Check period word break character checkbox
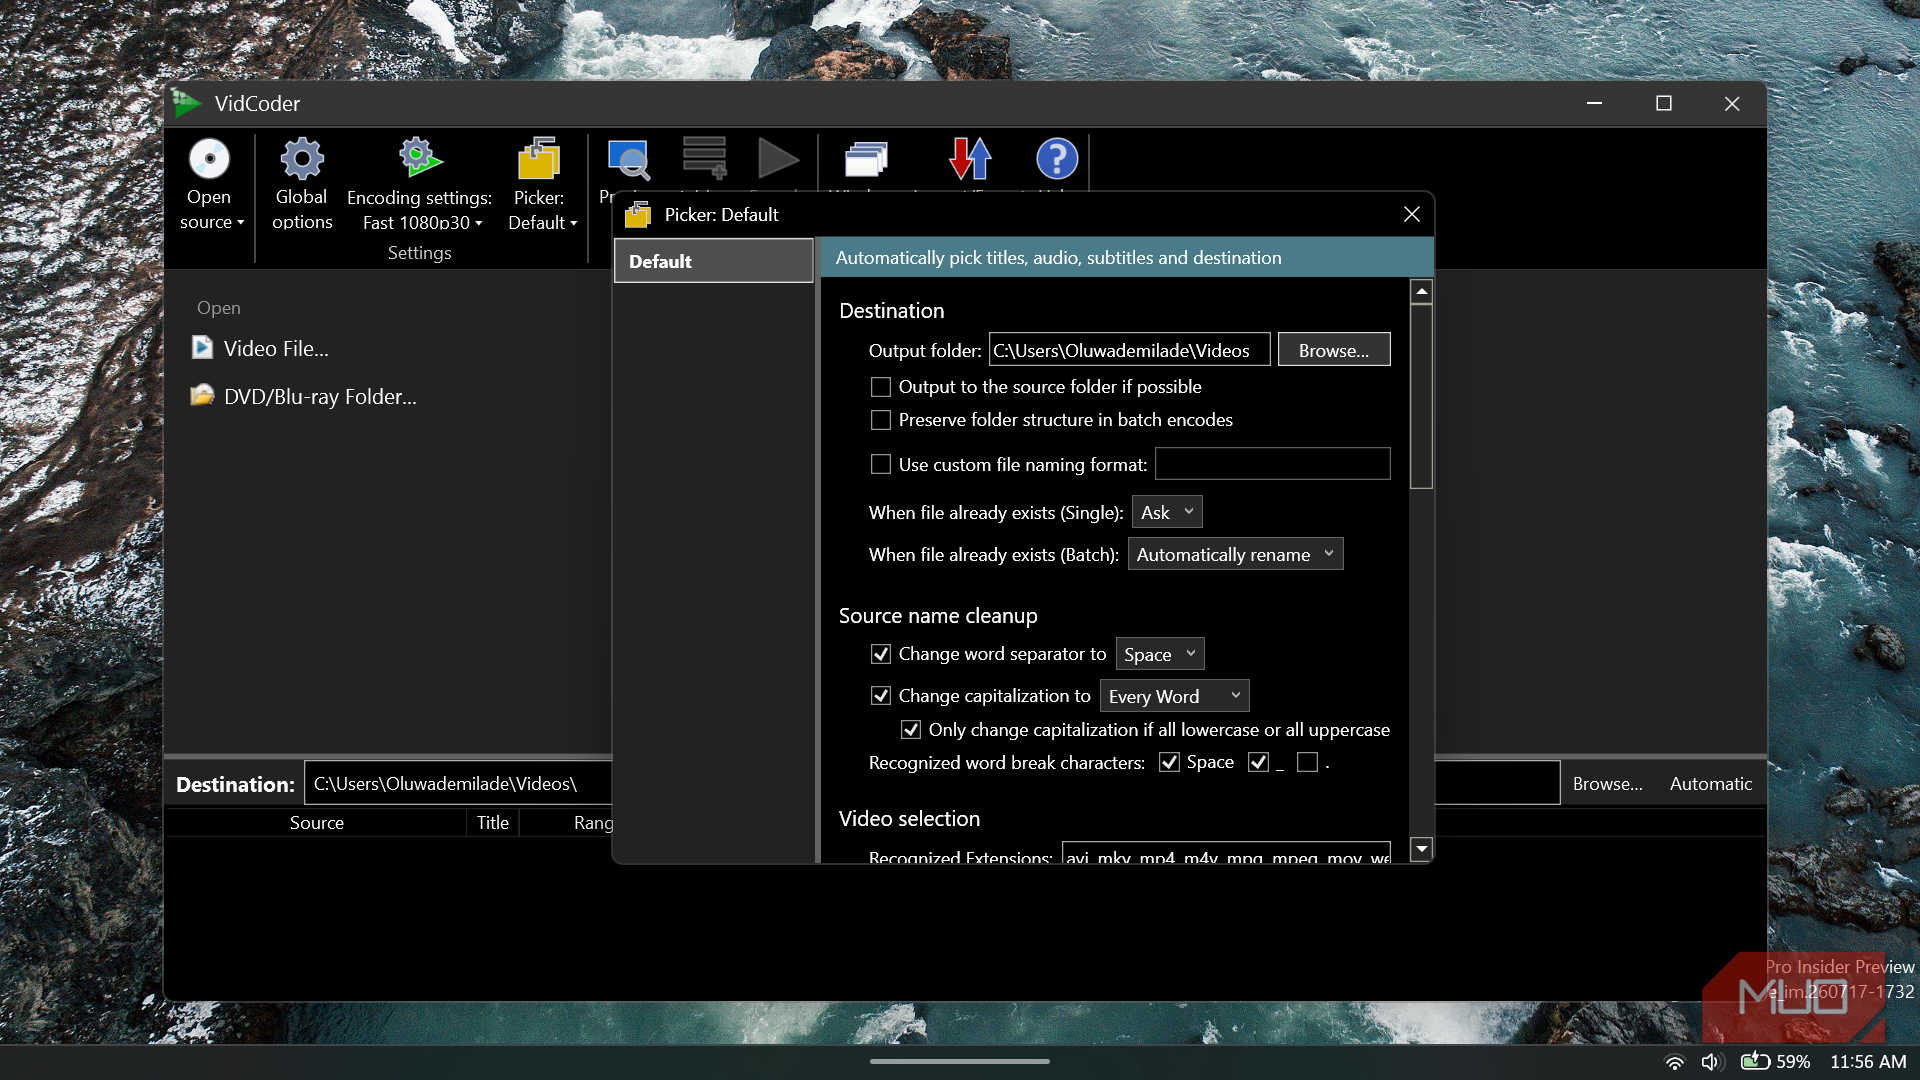 click(1307, 762)
